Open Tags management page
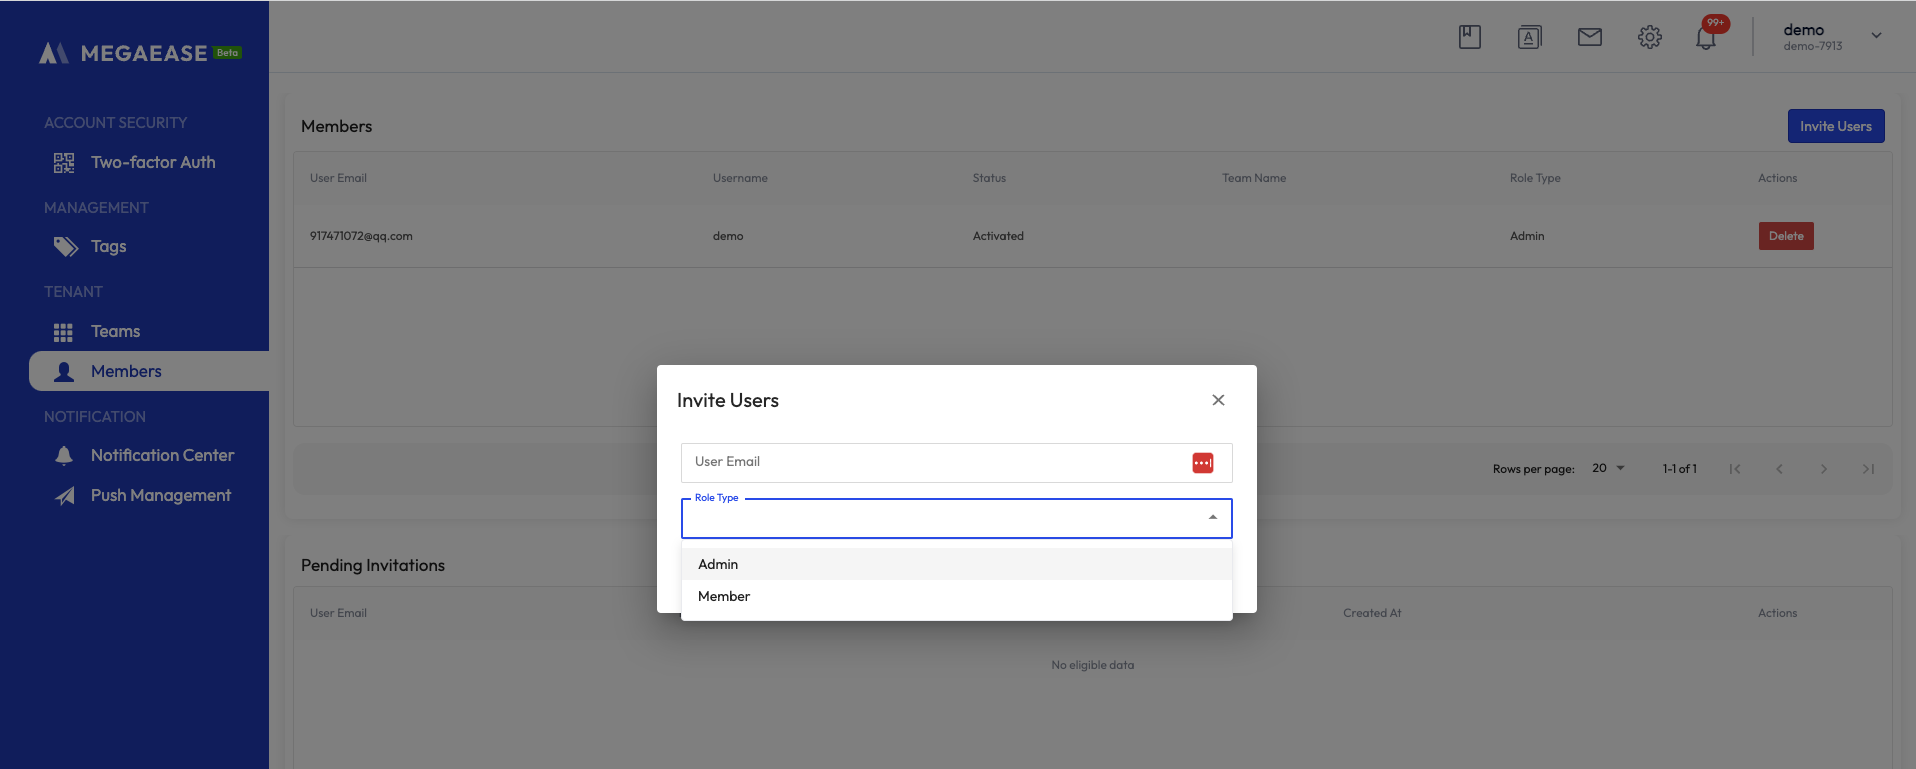This screenshot has width=1916, height=769. (x=108, y=246)
